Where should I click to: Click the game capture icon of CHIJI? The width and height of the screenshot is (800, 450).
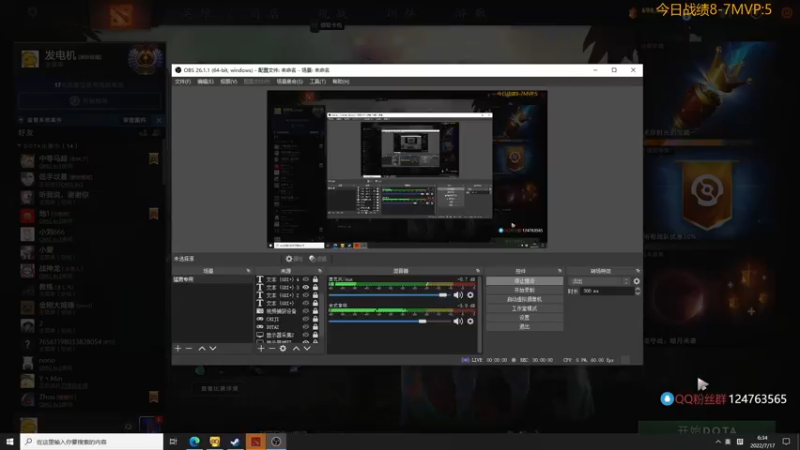pyautogui.click(x=260, y=319)
